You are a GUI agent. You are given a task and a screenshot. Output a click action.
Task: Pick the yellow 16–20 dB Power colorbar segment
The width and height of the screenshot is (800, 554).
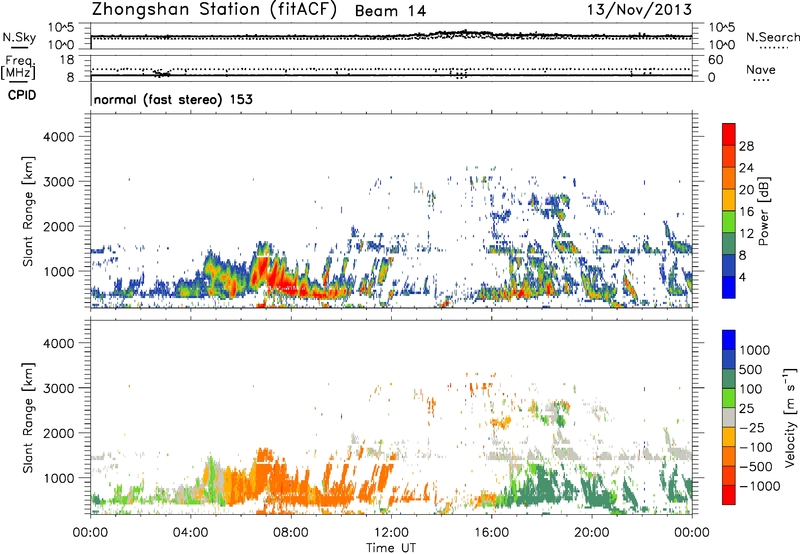(x=729, y=200)
